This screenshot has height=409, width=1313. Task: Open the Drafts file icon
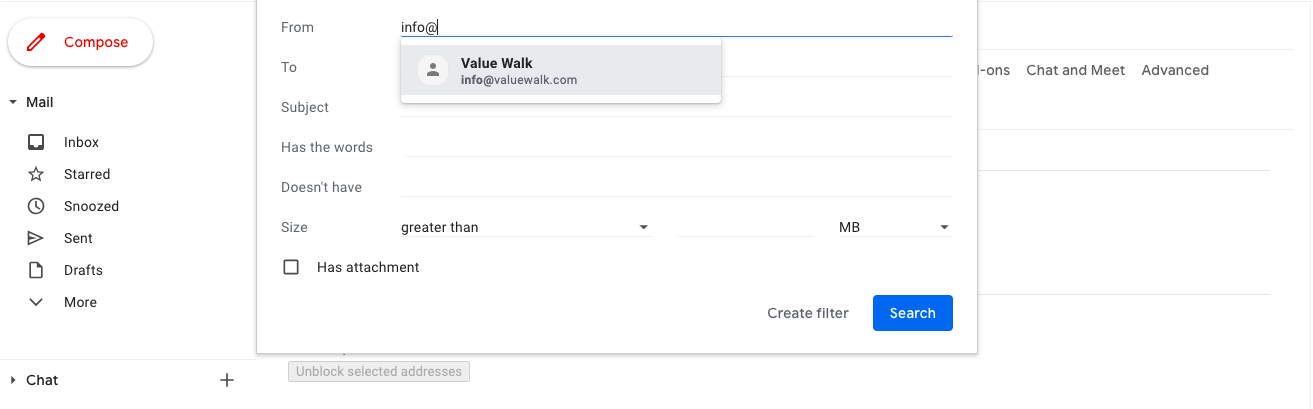[36, 270]
